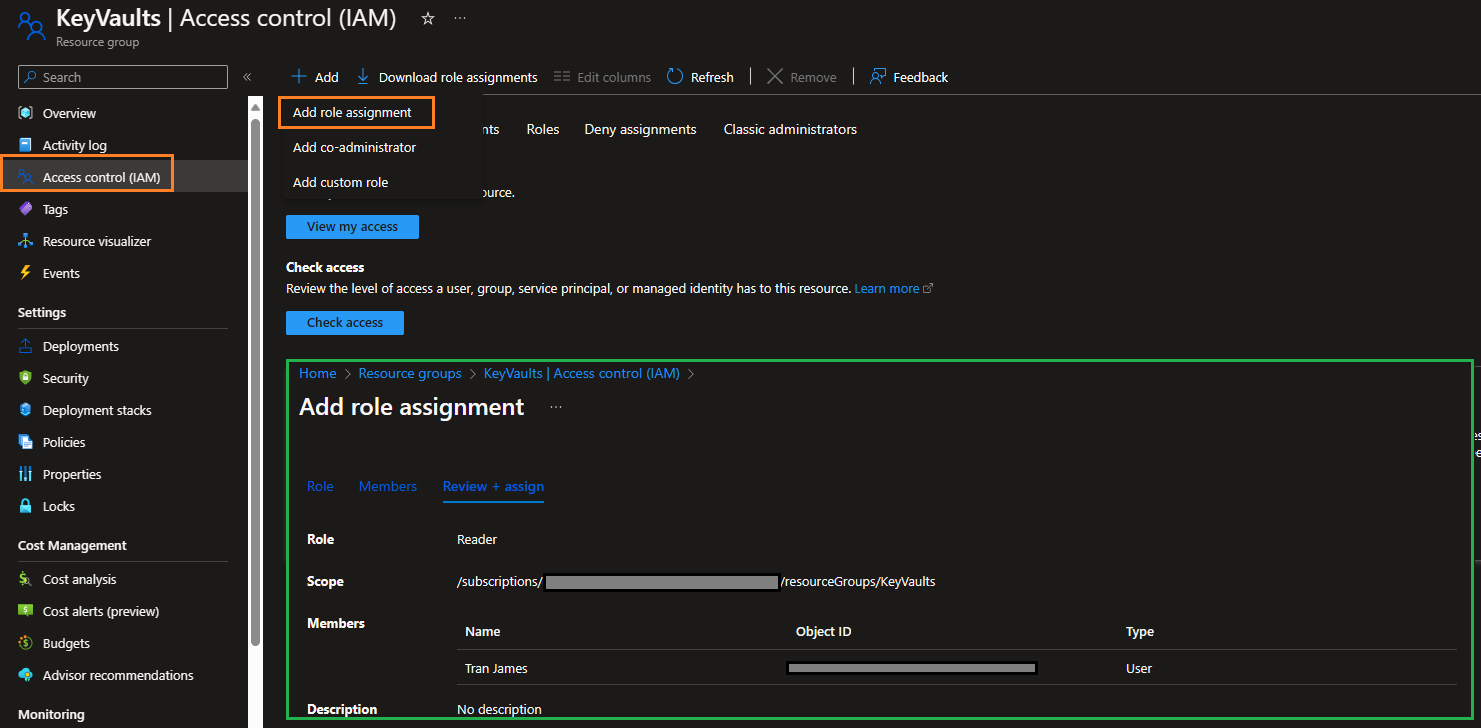Screen dimensions: 1481x728
Task: Open the Add menu with the plus icon
Action: click(x=299, y=77)
